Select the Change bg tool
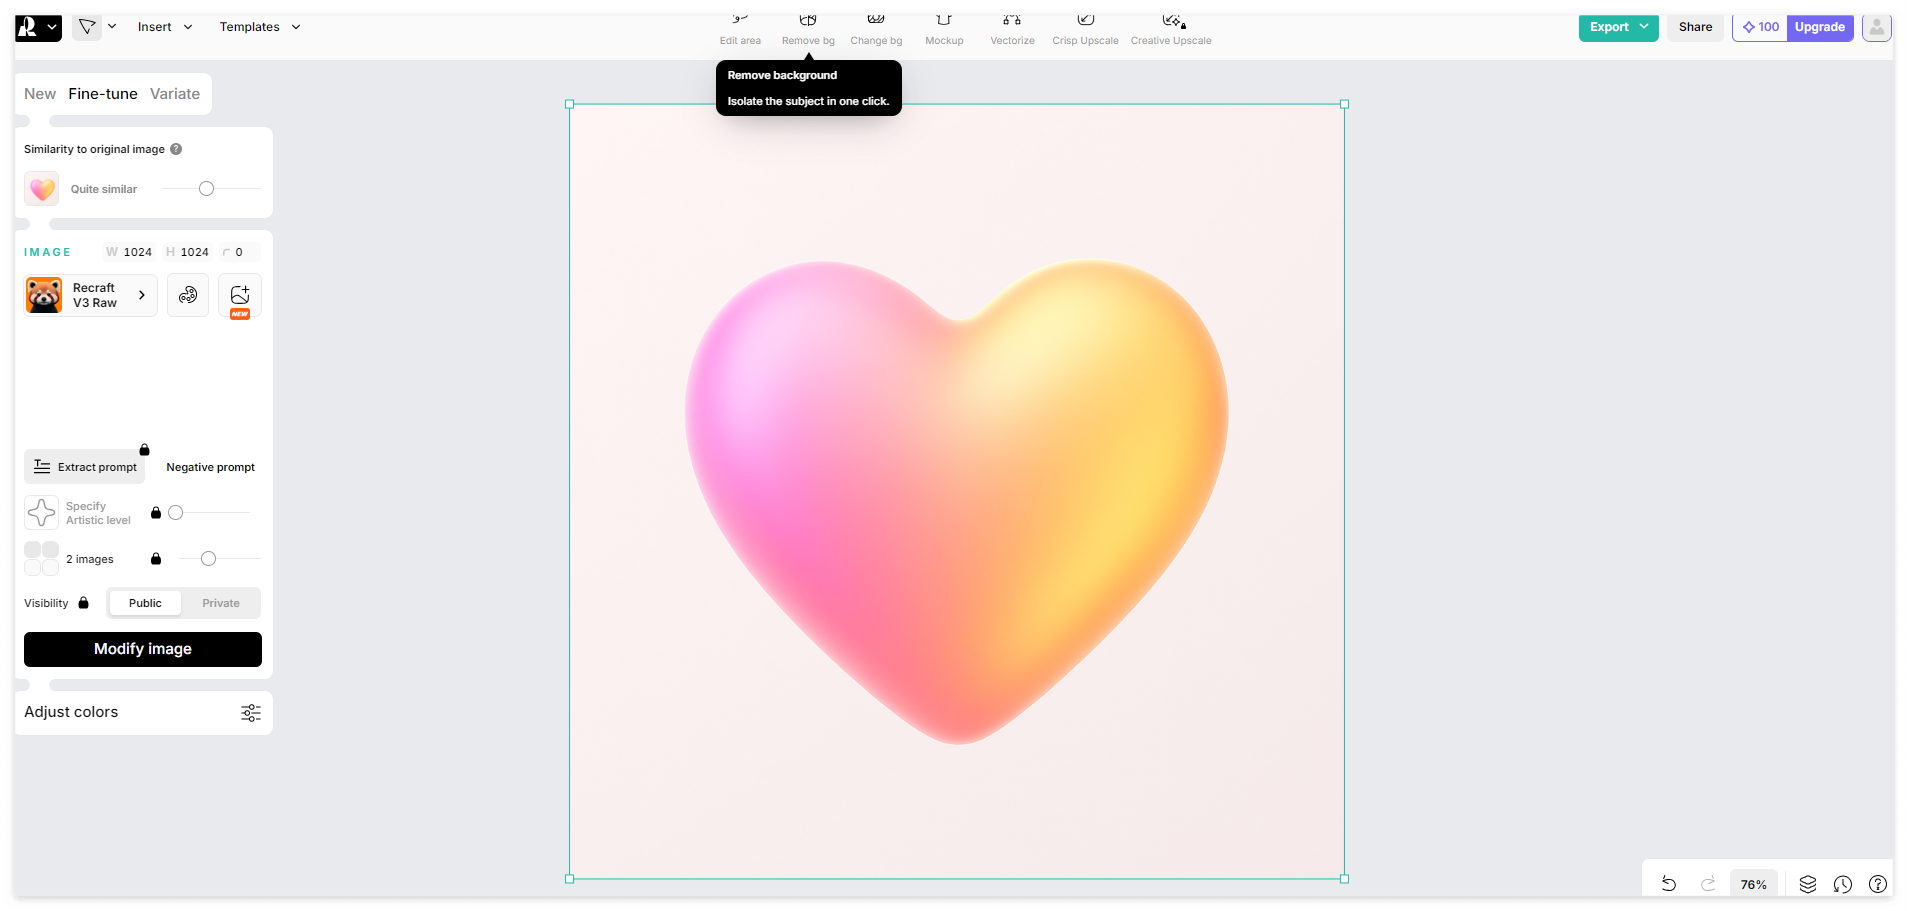This screenshot has height=911, width=1908. 876,30
